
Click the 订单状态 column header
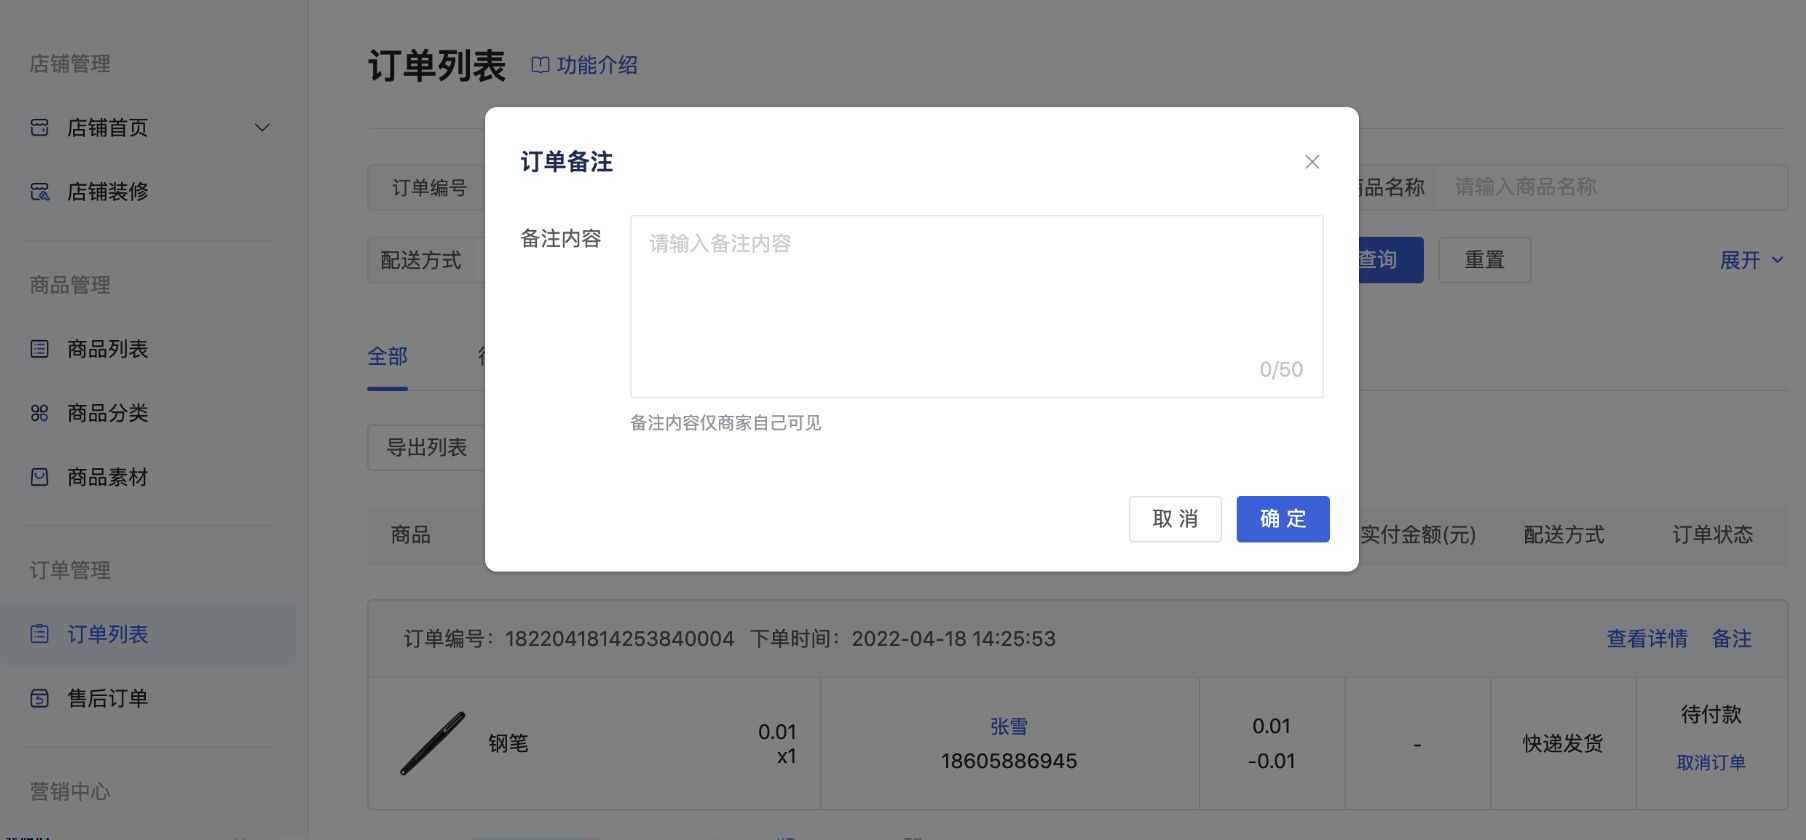(1713, 535)
